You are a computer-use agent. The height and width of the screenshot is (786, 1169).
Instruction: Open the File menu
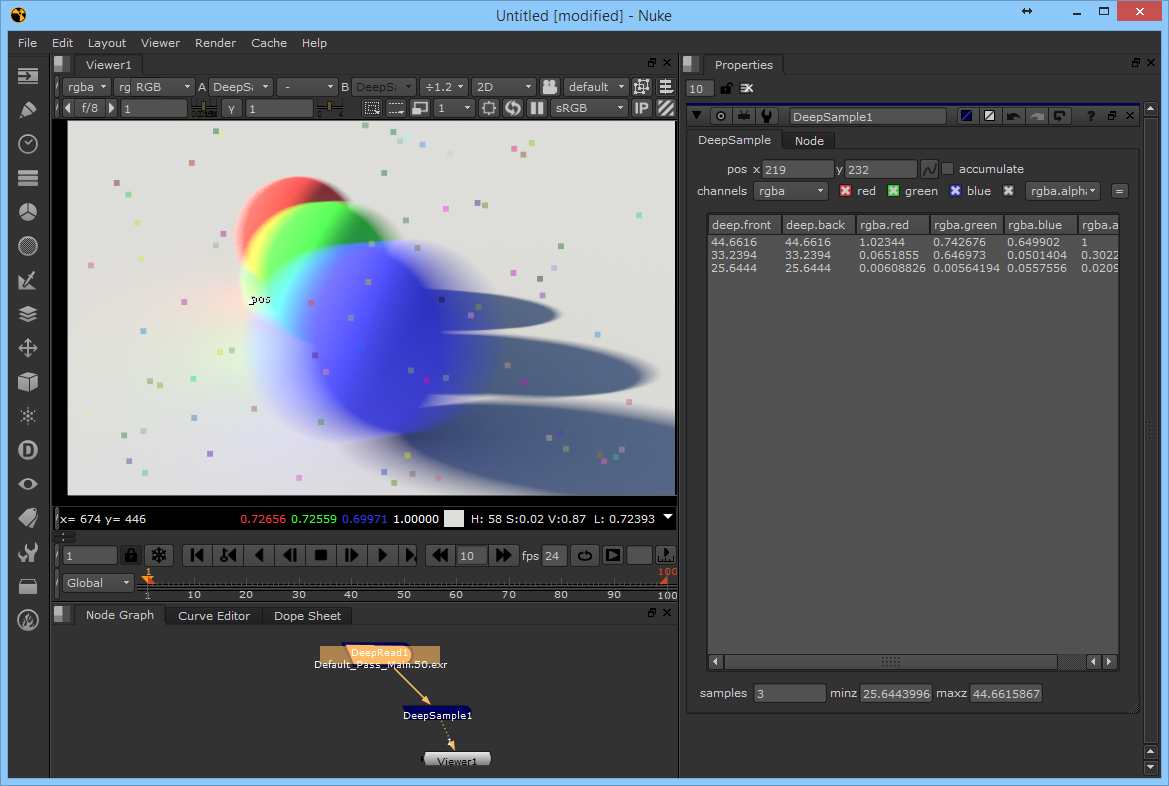pyautogui.click(x=27, y=43)
